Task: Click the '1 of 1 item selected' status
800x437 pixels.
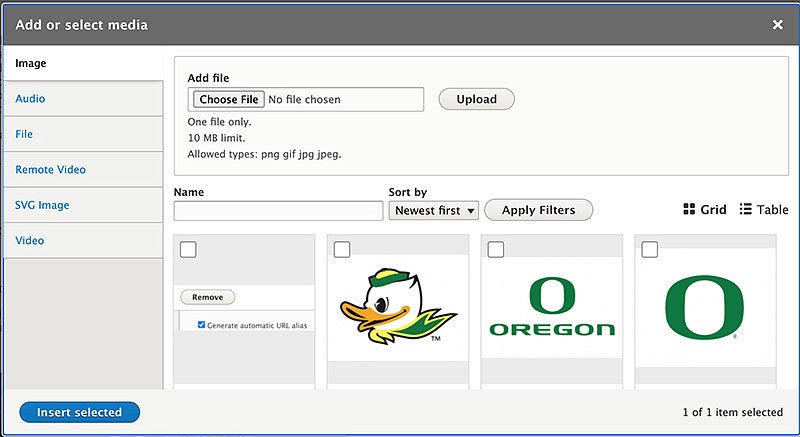Action: (x=733, y=412)
